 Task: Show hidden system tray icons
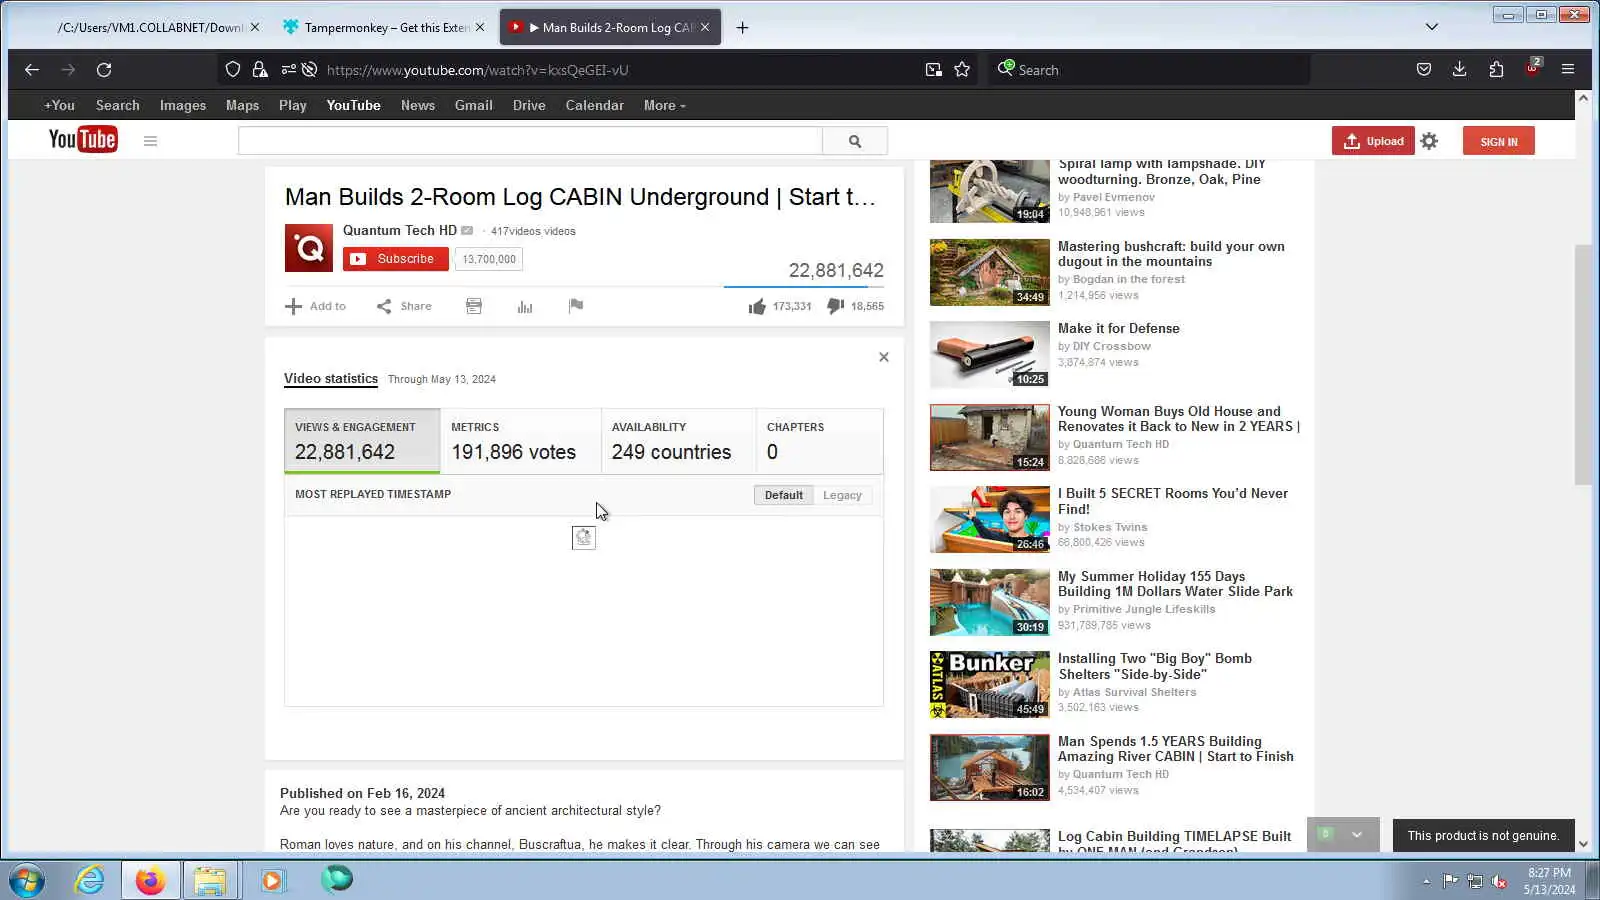[1426, 881]
